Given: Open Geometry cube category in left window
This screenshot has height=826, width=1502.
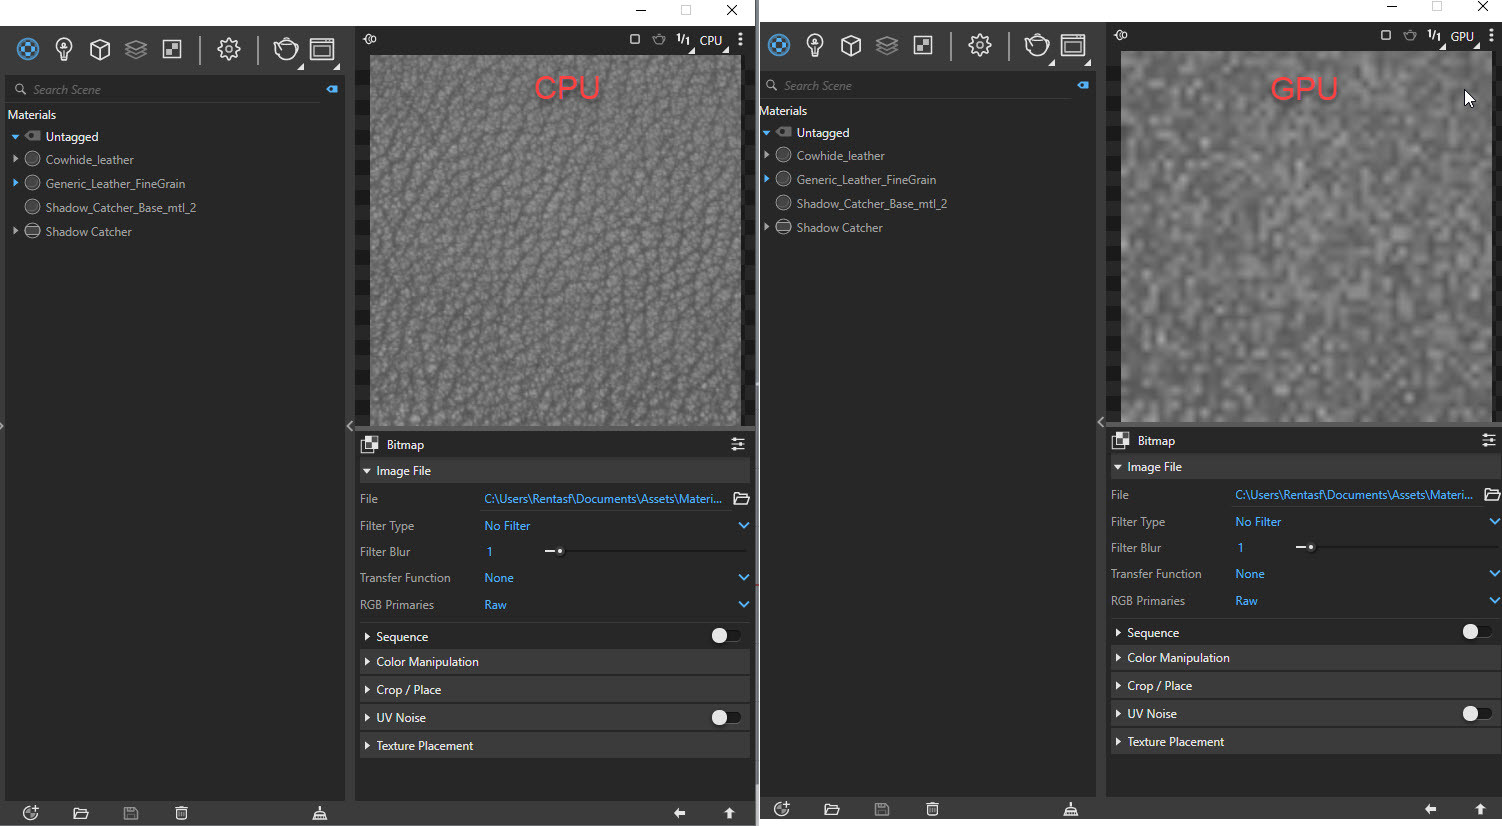Looking at the screenshot, I should [100, 49].
